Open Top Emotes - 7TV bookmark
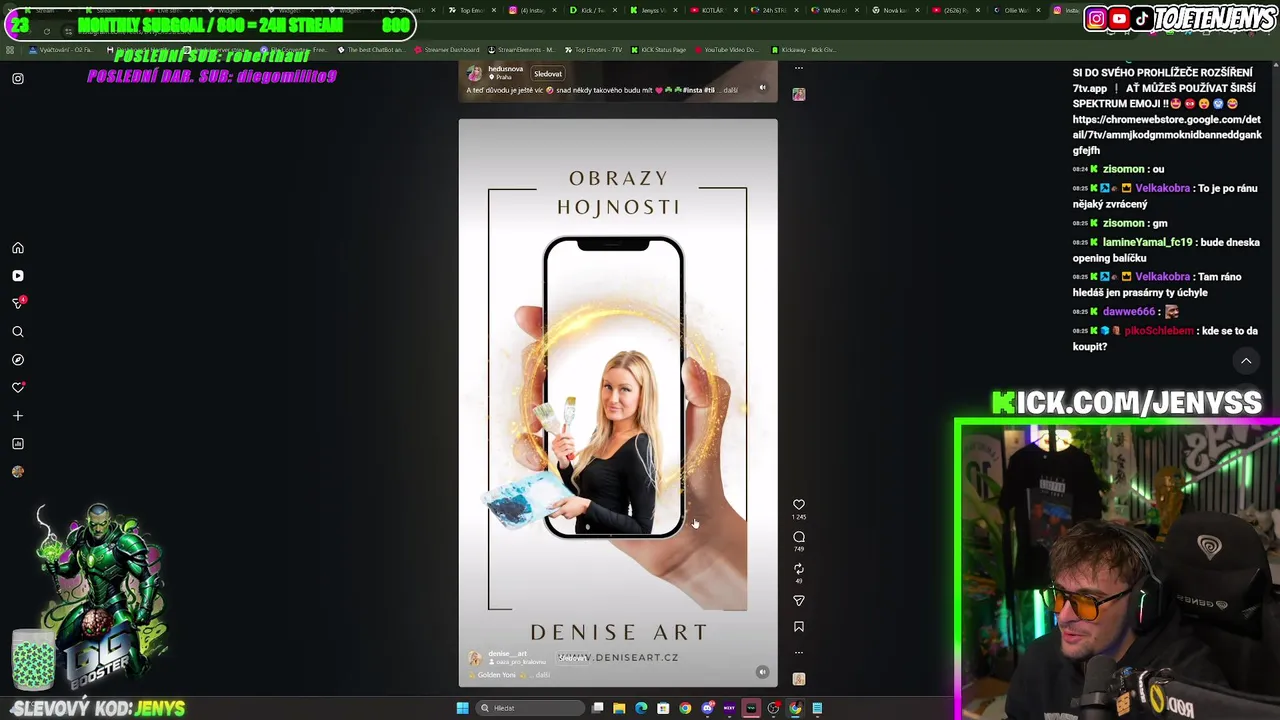 pos(593,50)
